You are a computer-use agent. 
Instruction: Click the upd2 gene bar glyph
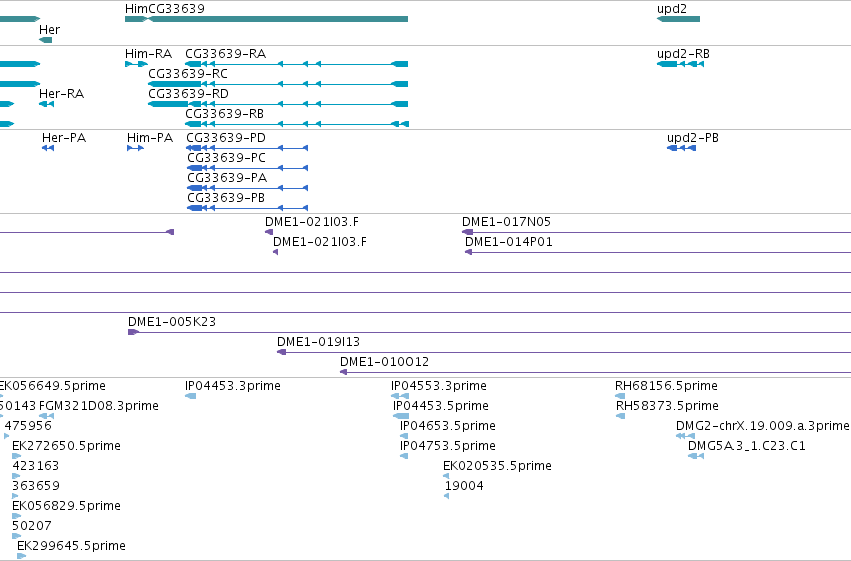tap(678, 19)
